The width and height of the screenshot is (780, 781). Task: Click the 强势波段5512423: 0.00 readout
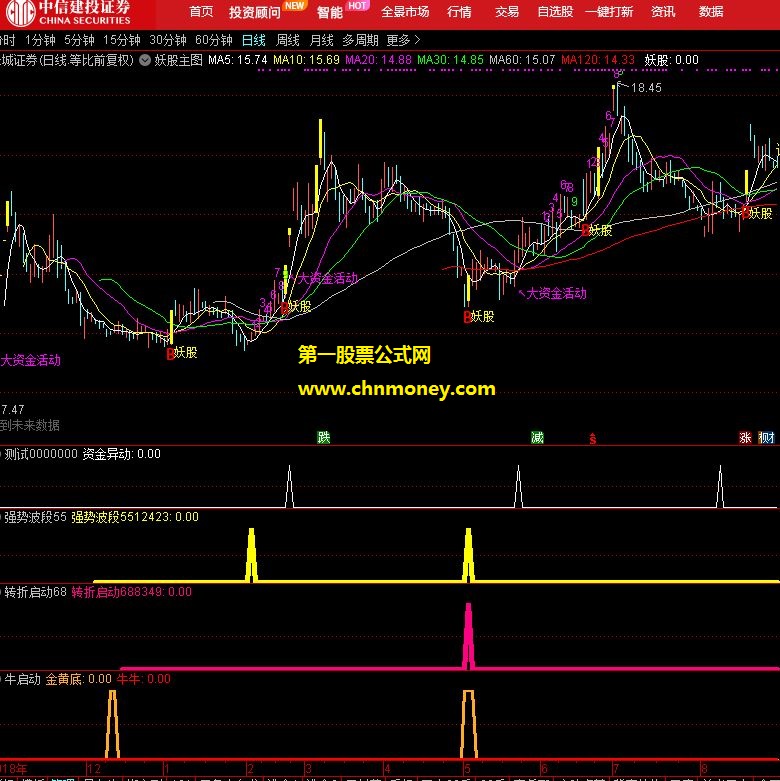pyautogui.click(x=134, y=517)
